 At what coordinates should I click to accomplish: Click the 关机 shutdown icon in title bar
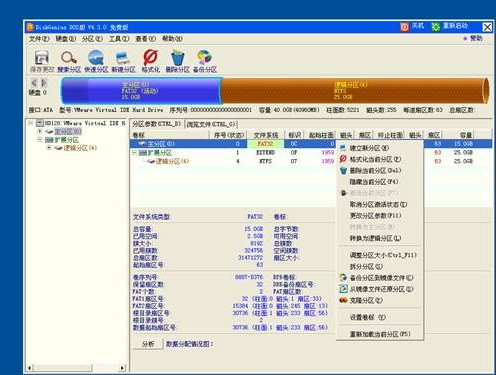pyautogui.click(x=405, y=27)
